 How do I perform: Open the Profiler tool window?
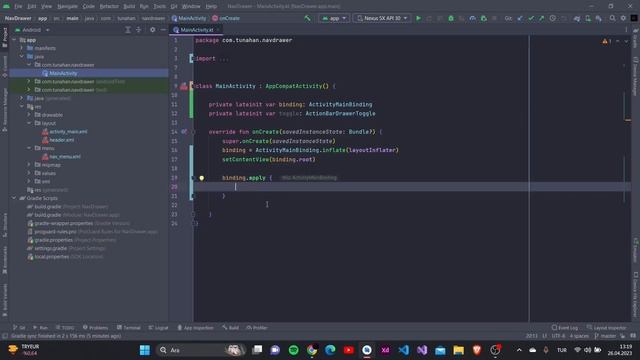(257, 328)
